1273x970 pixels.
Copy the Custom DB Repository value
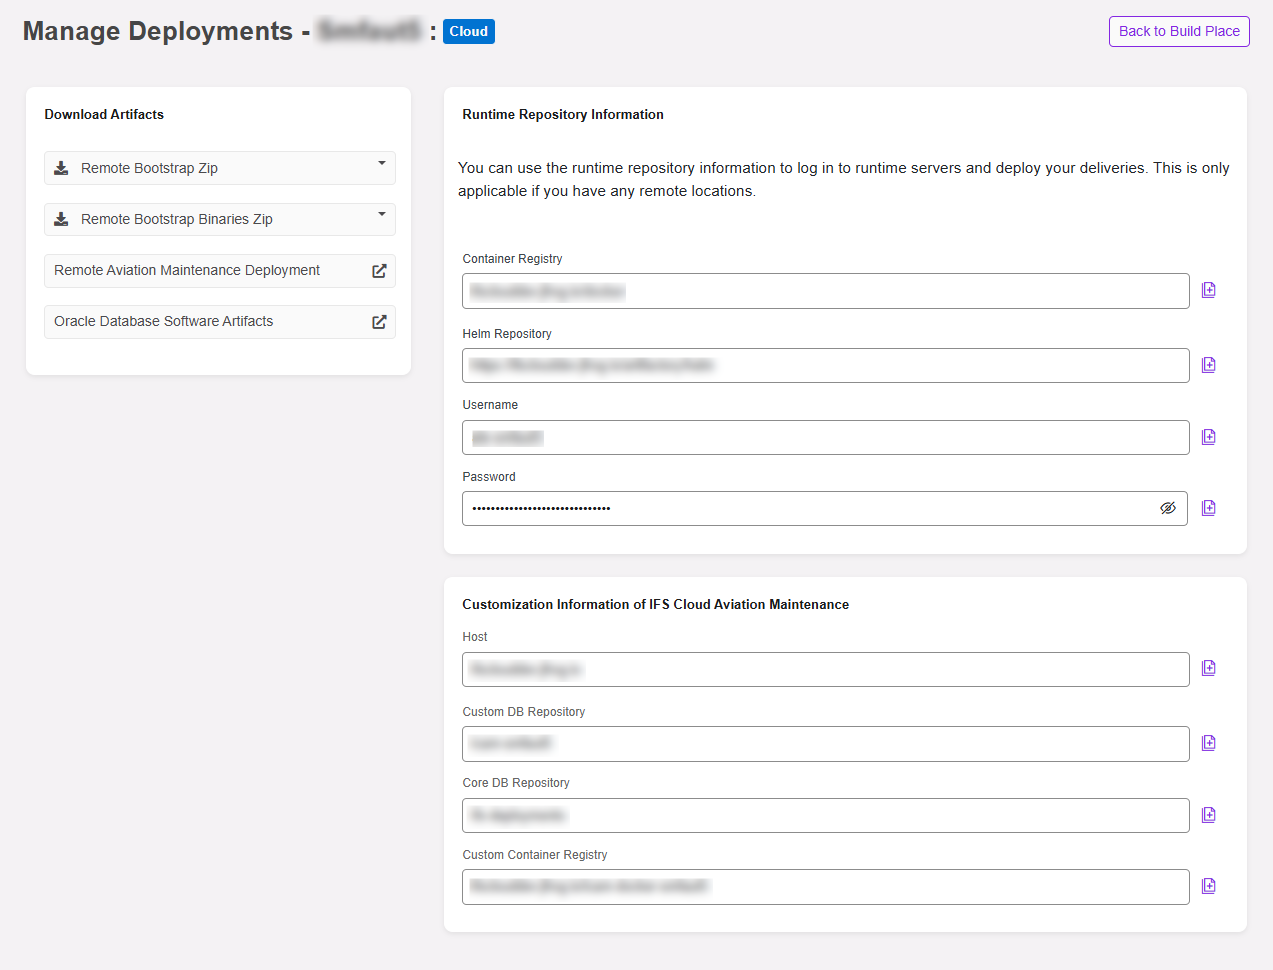1208,743
